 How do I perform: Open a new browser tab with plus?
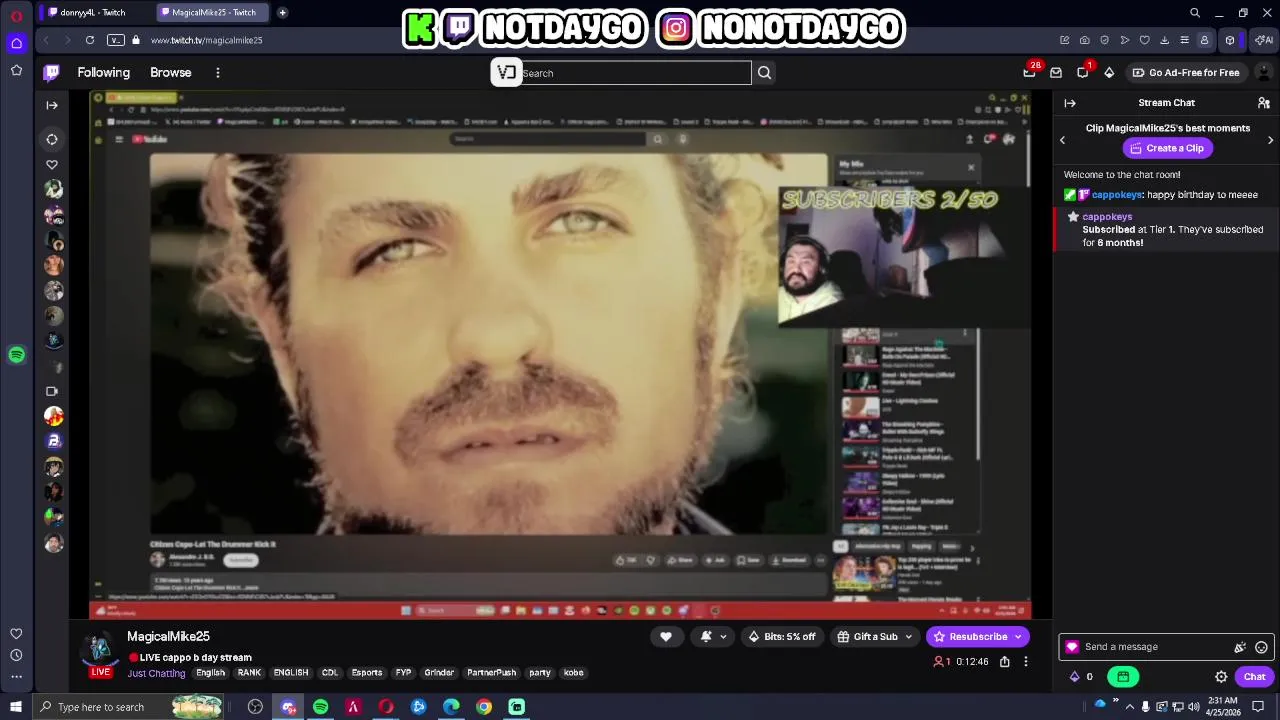click(x=282, y=13)
